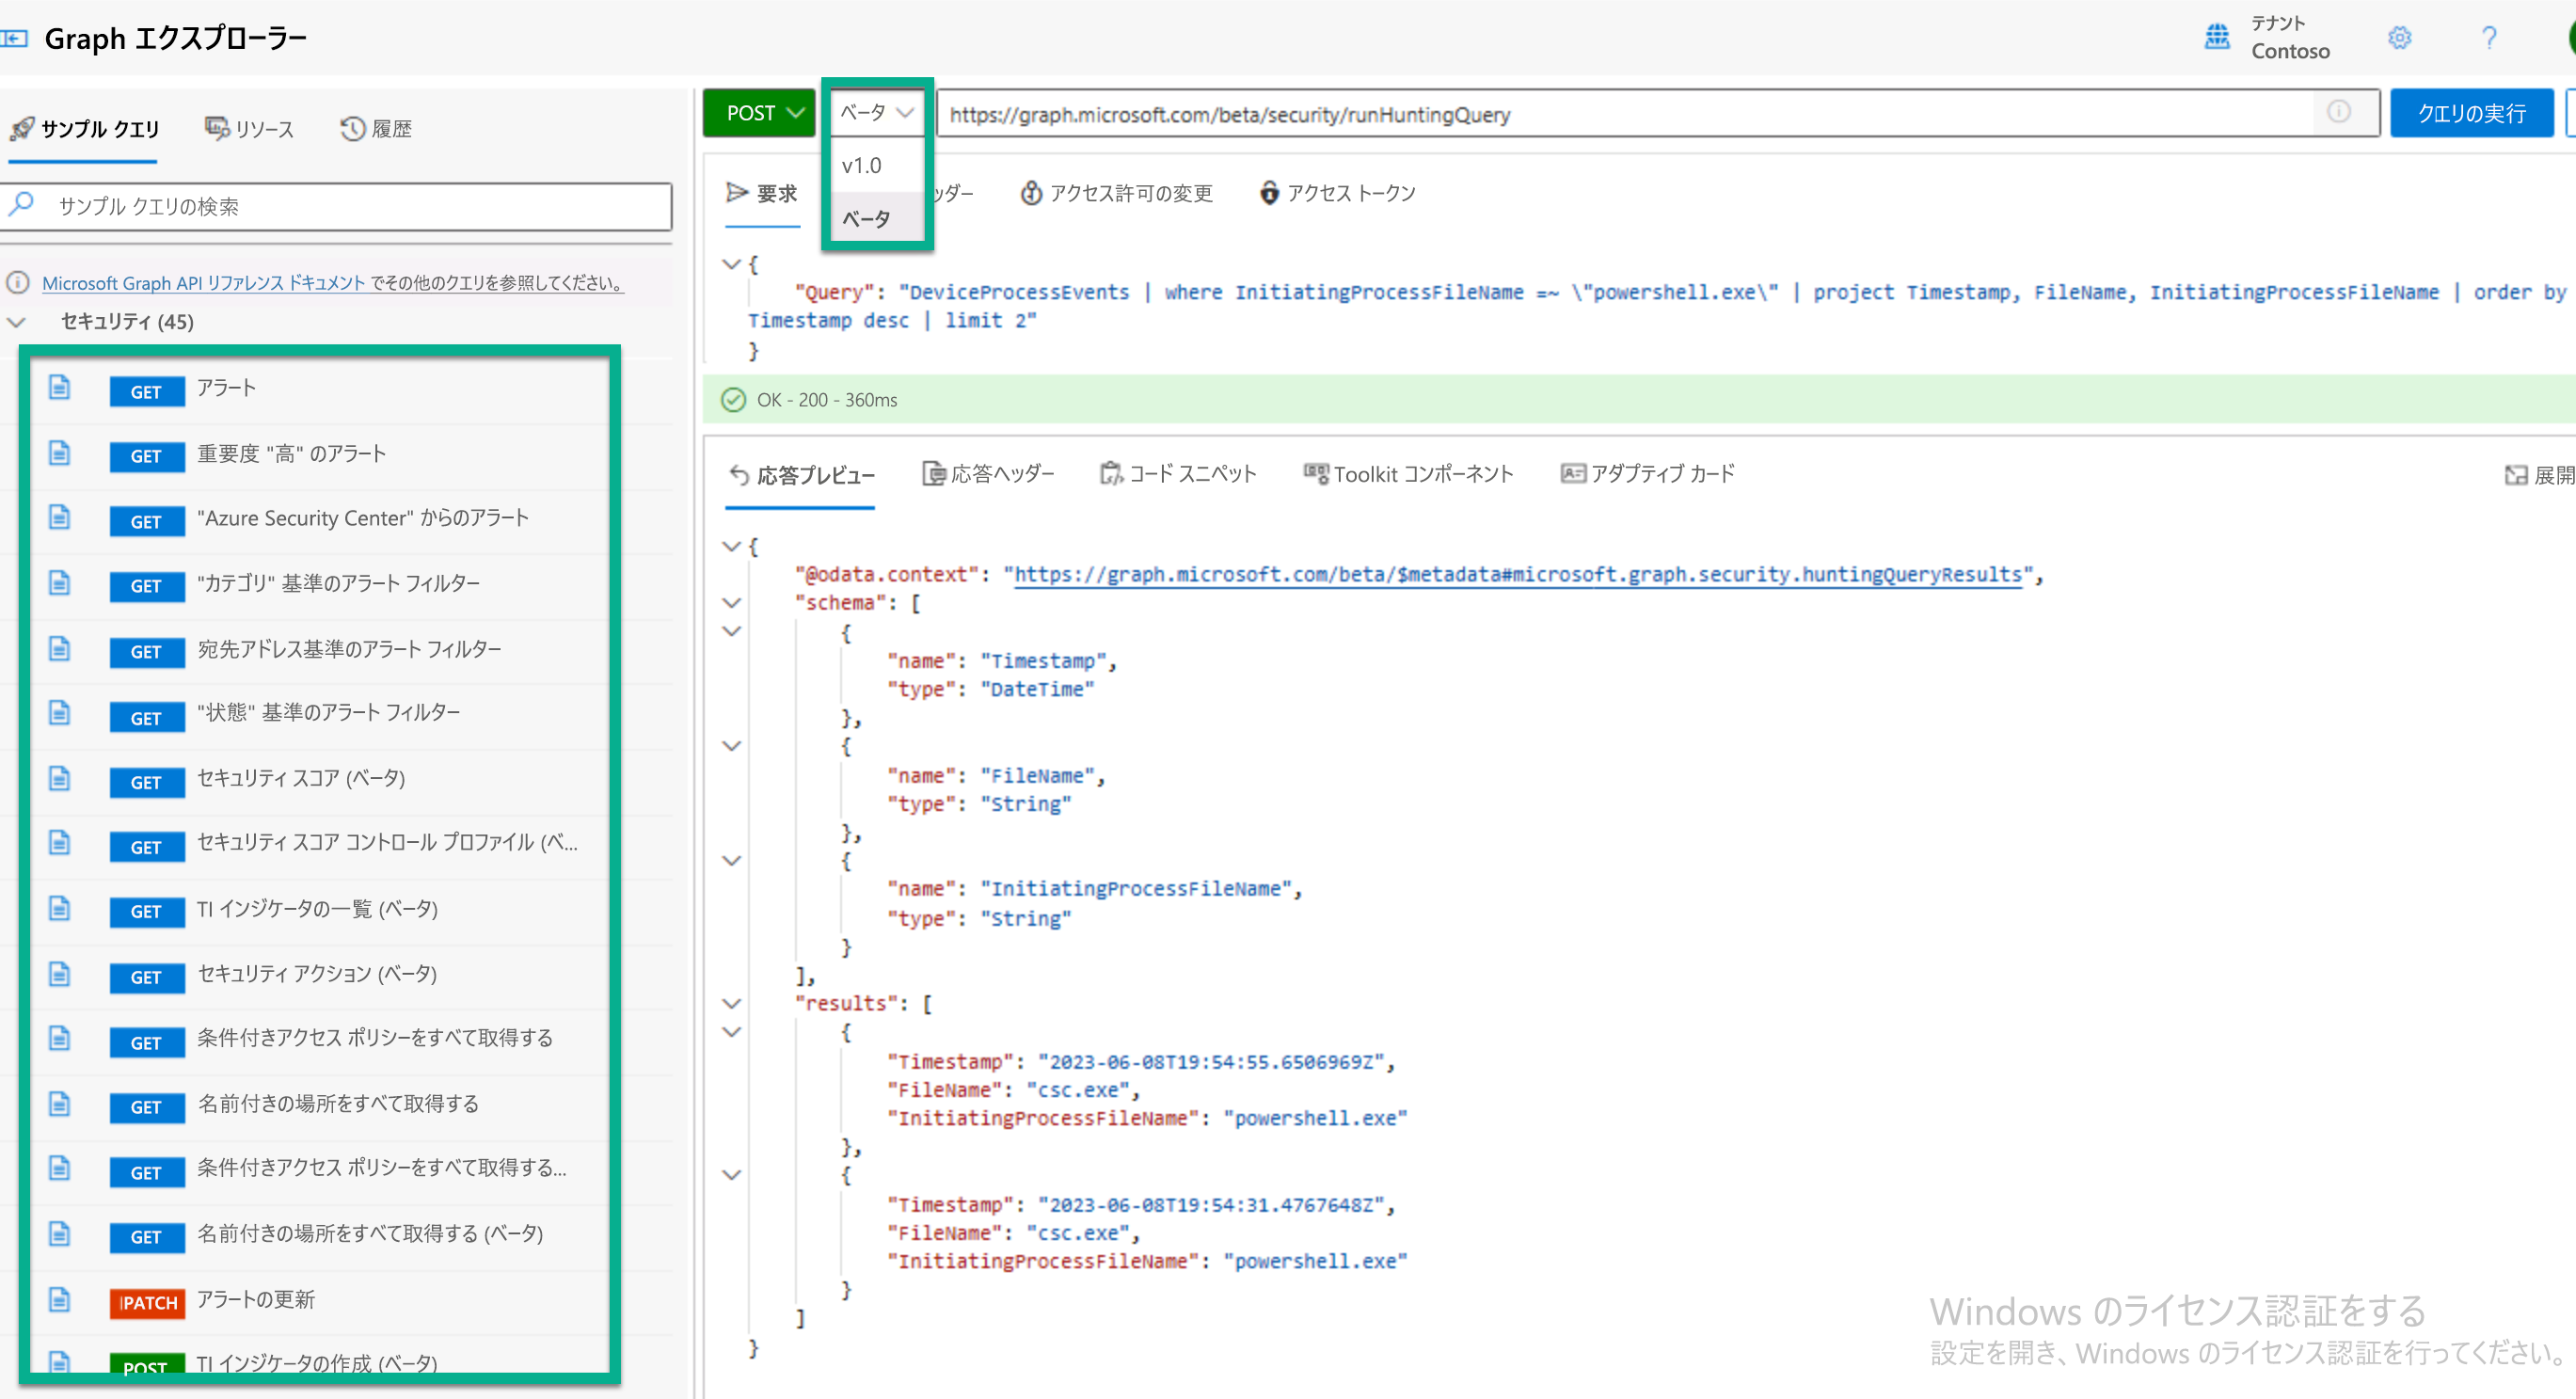Image resolution: width=2576 pixels, height=1399 pixels.
Task: Click document icon for セキュリティ アクション (ベータ)
Action: 60,973
